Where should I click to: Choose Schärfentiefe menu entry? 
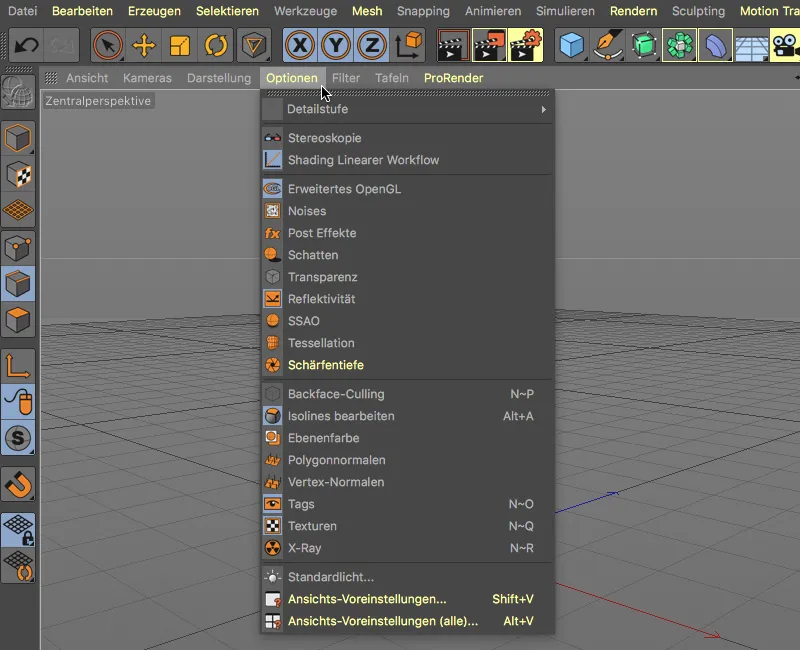pos(407,365)
